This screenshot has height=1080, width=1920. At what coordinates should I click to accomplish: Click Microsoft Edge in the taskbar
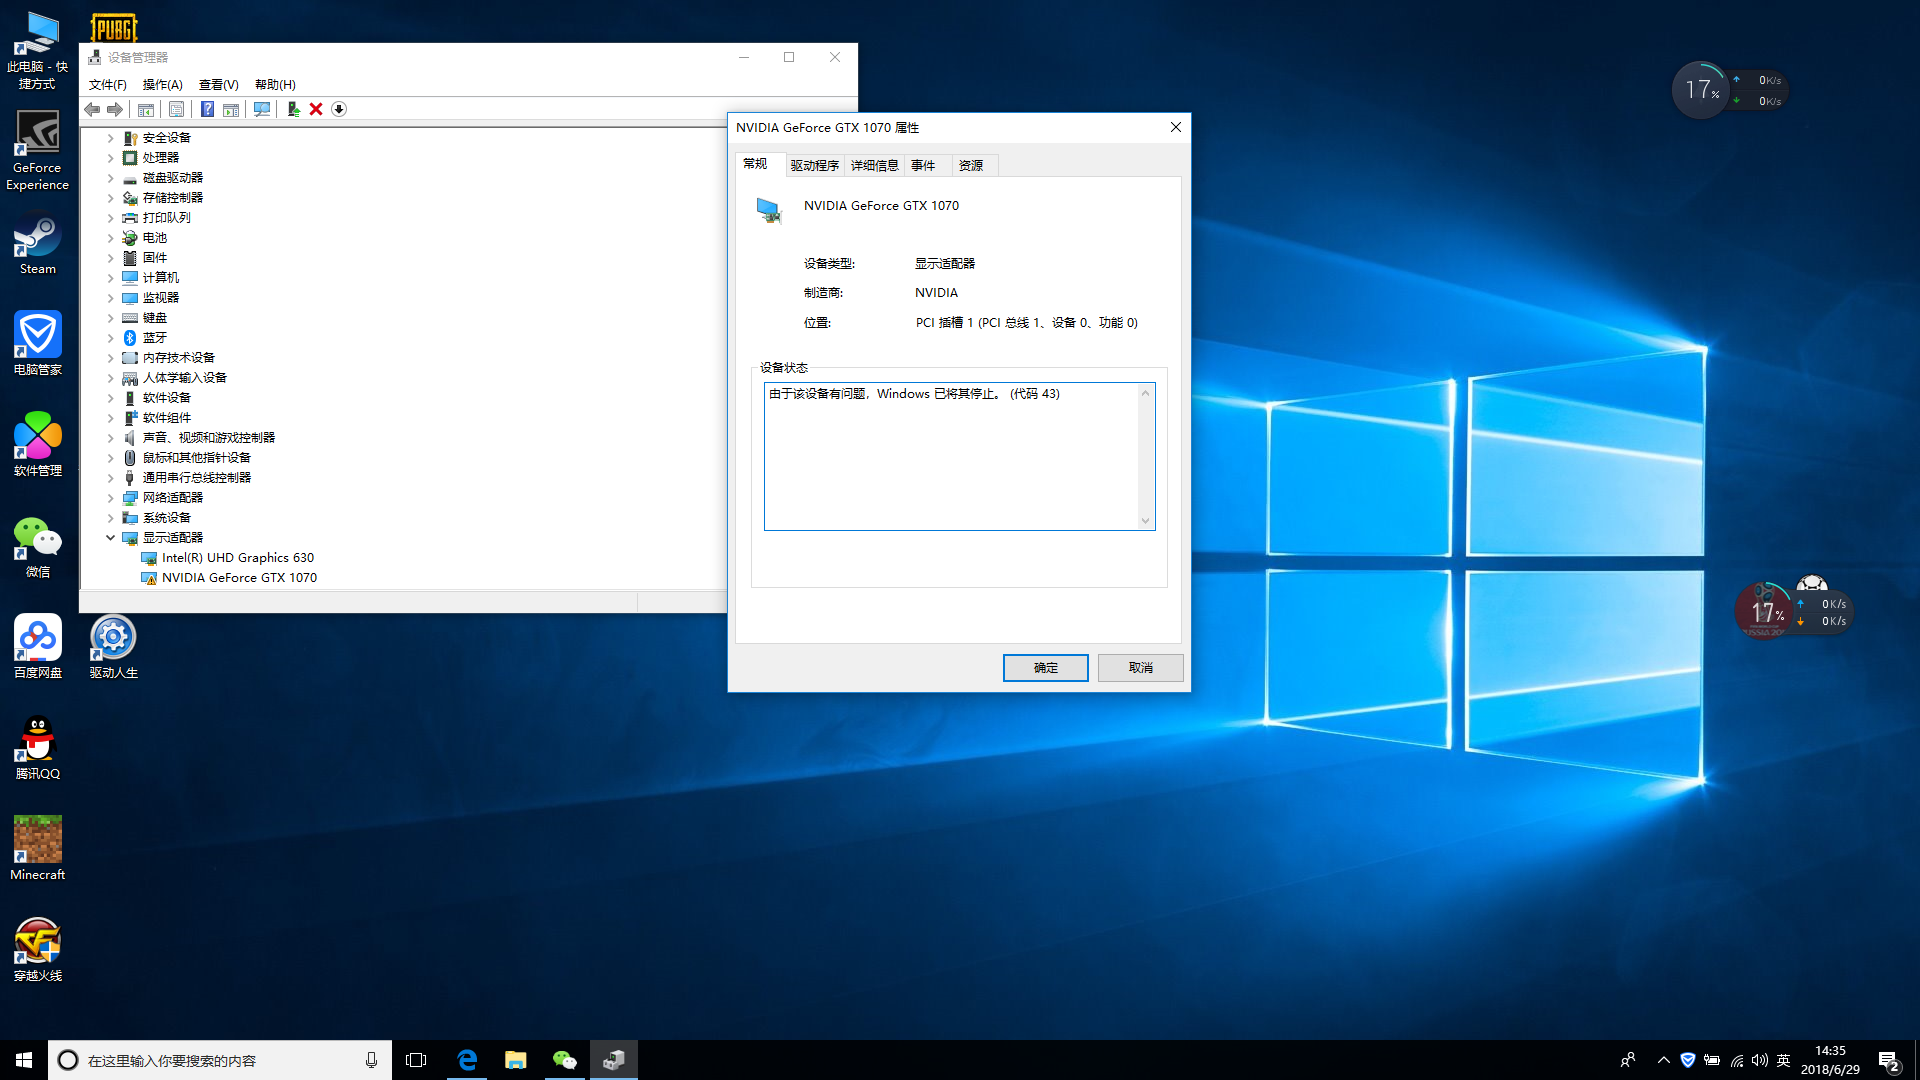tap(467, 1060)
